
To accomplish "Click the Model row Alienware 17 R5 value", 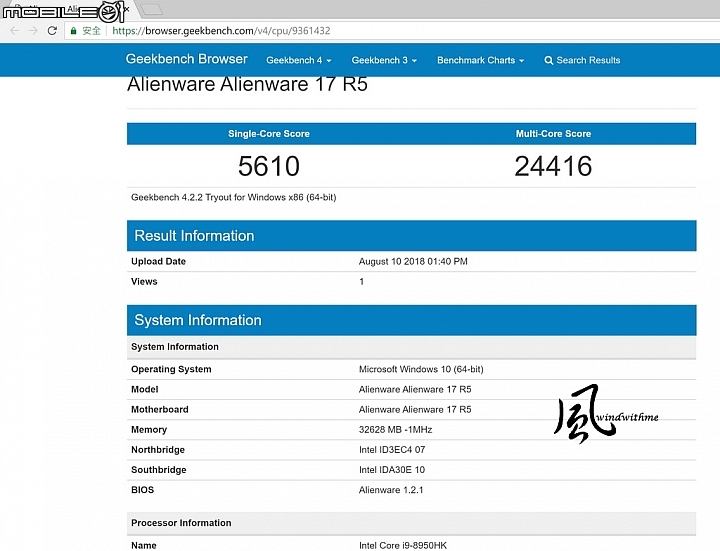I will 415,389.
